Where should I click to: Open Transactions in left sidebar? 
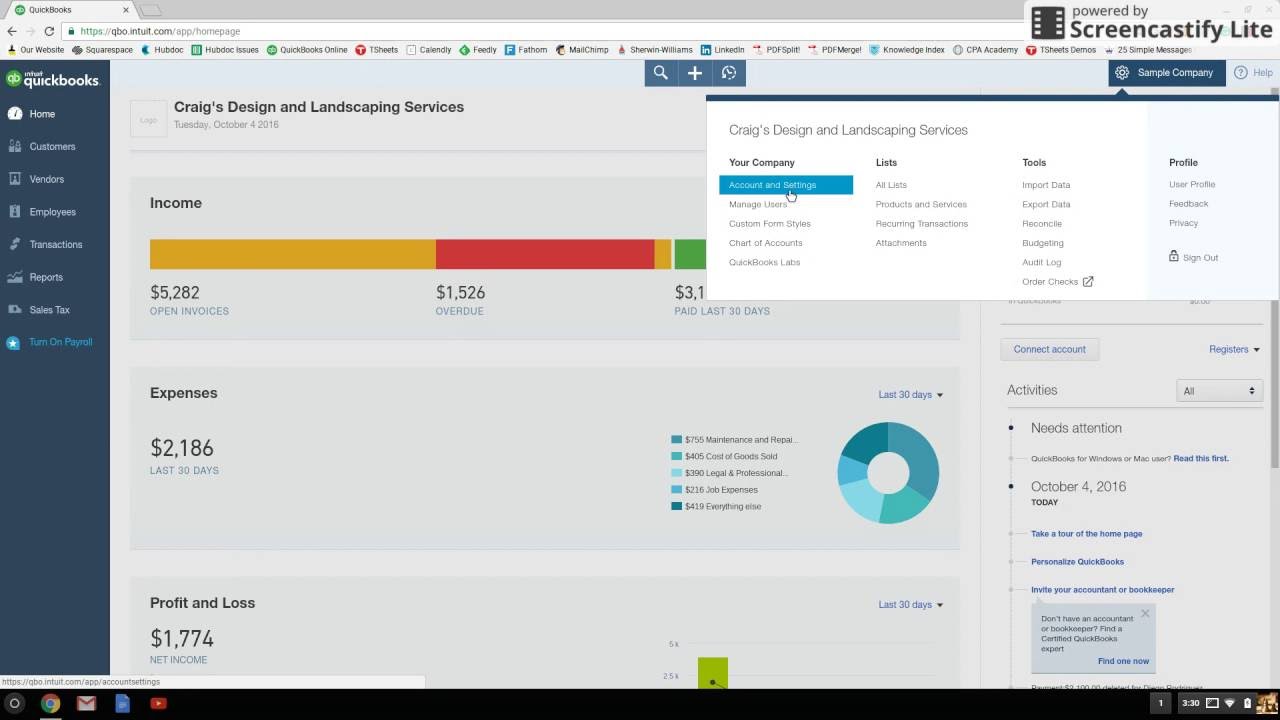55,244
